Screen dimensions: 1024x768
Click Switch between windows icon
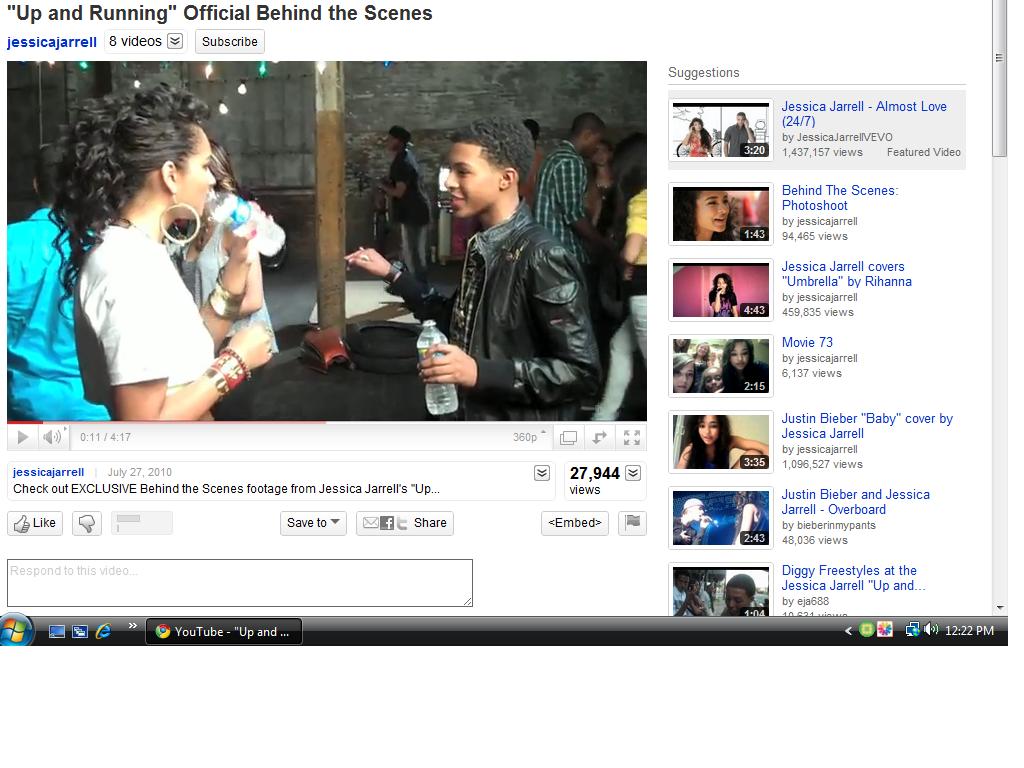80,632
